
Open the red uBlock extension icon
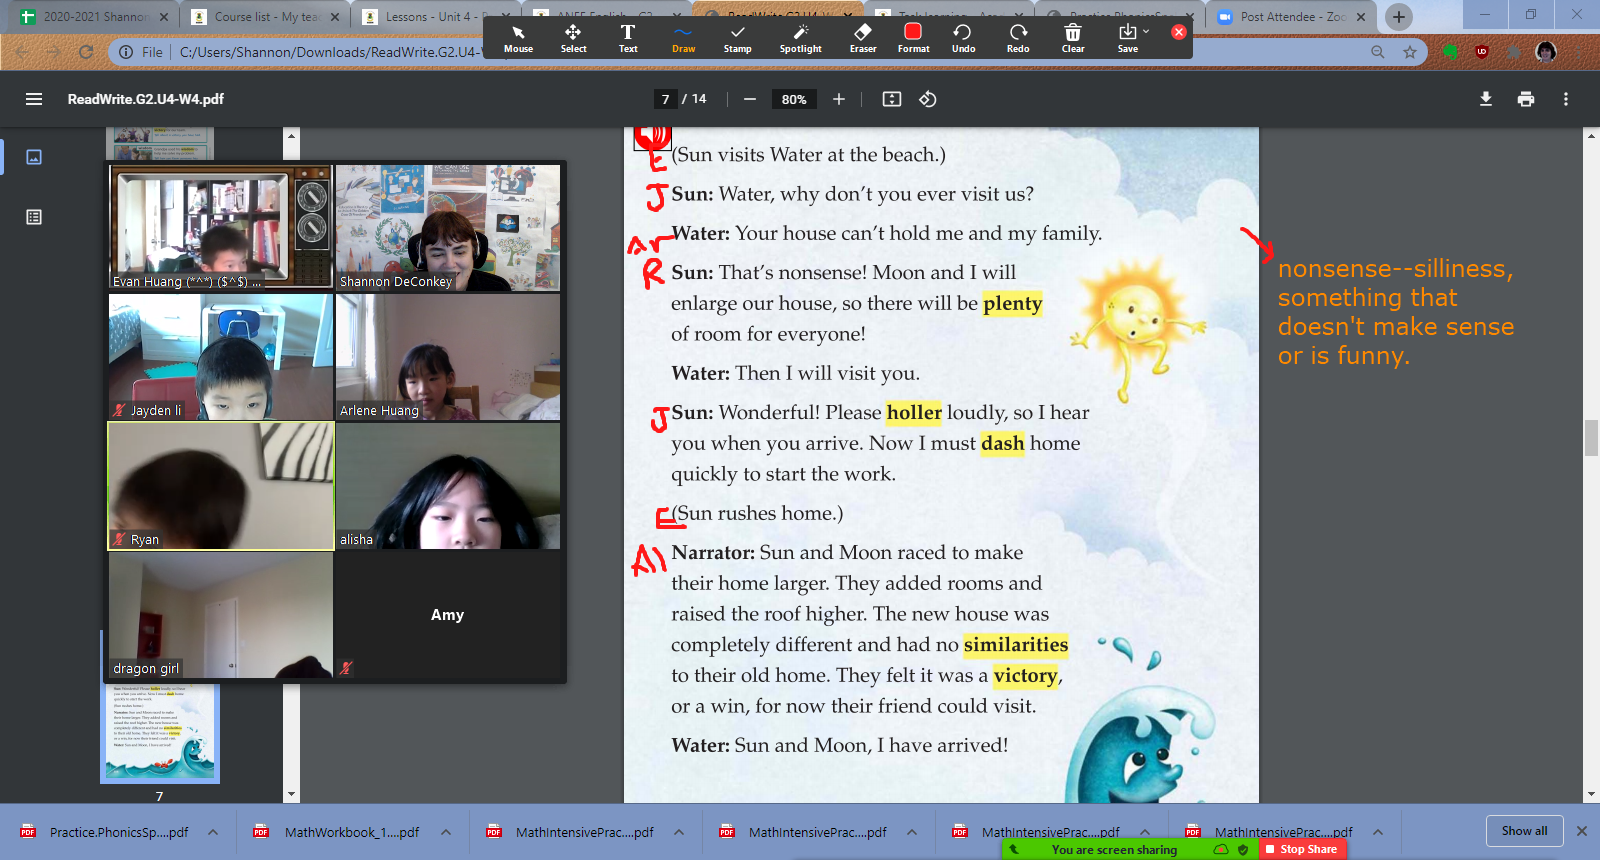click(1482, 52)
